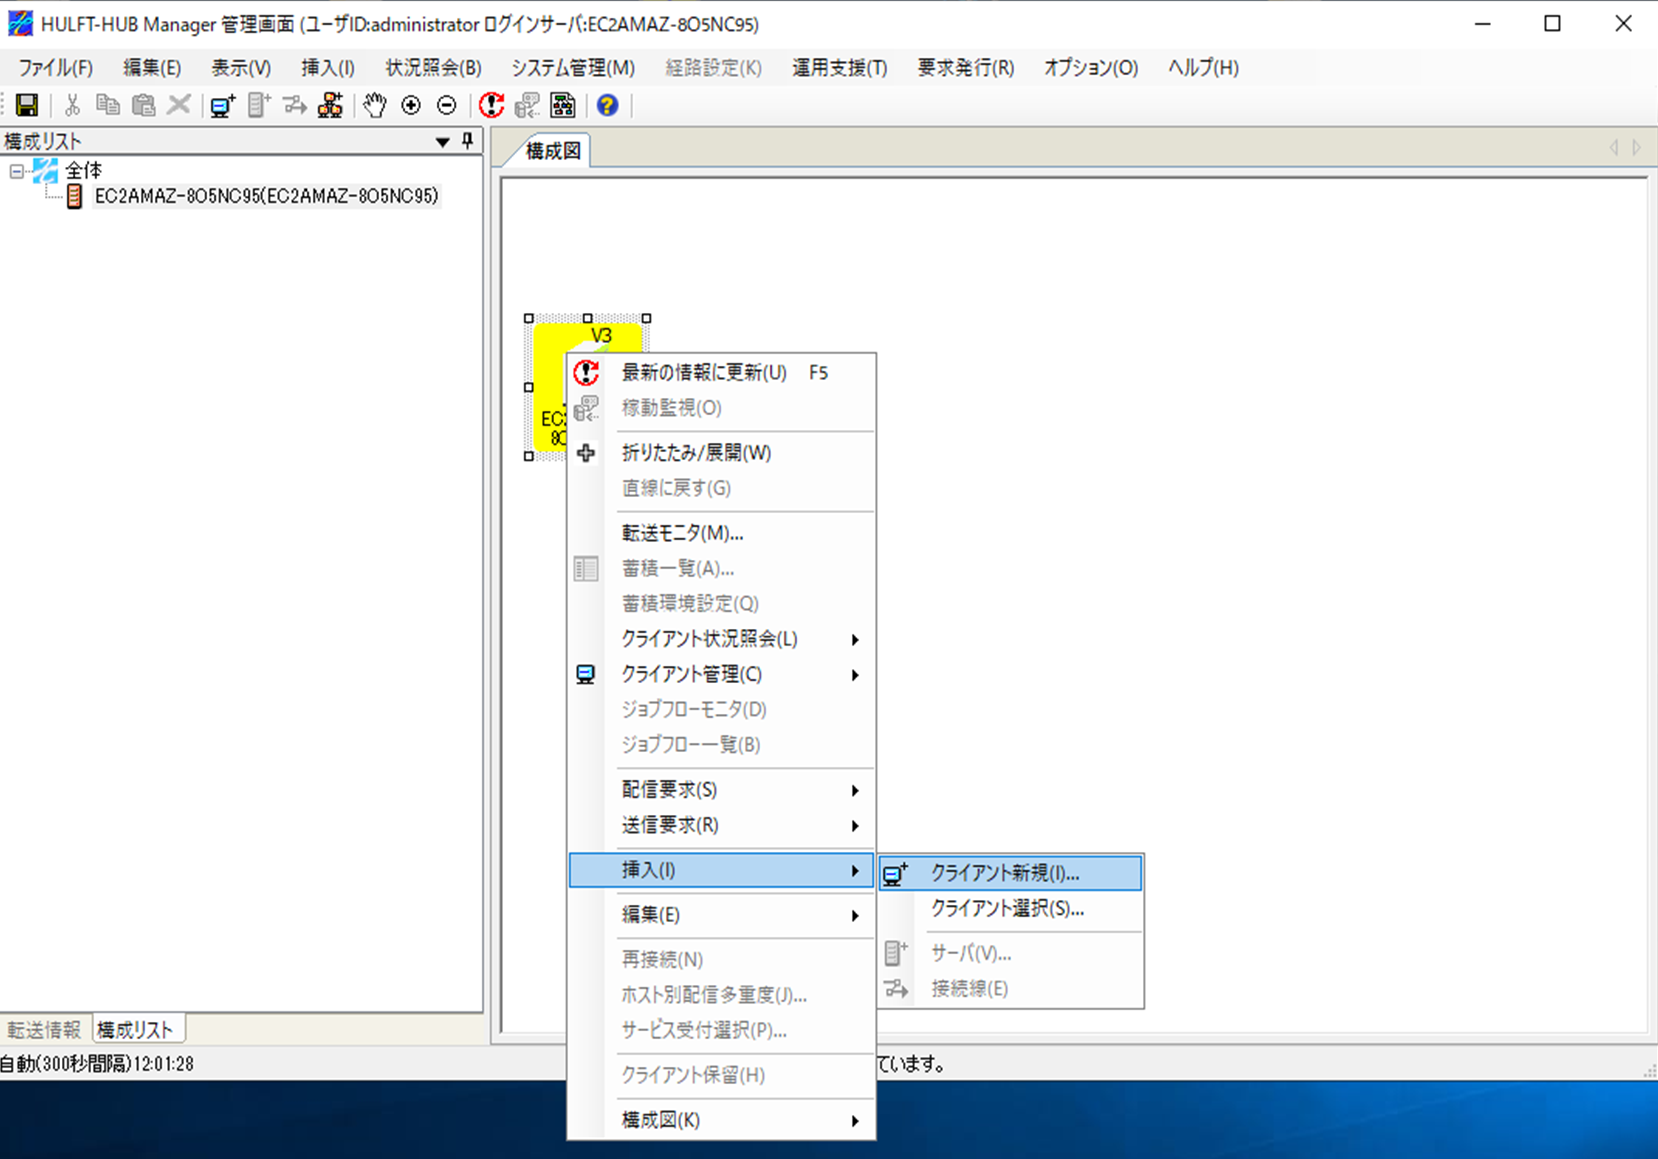Click the Paste clipboard toolbar icon
1658x1159 pixels.
coord(144,105)
